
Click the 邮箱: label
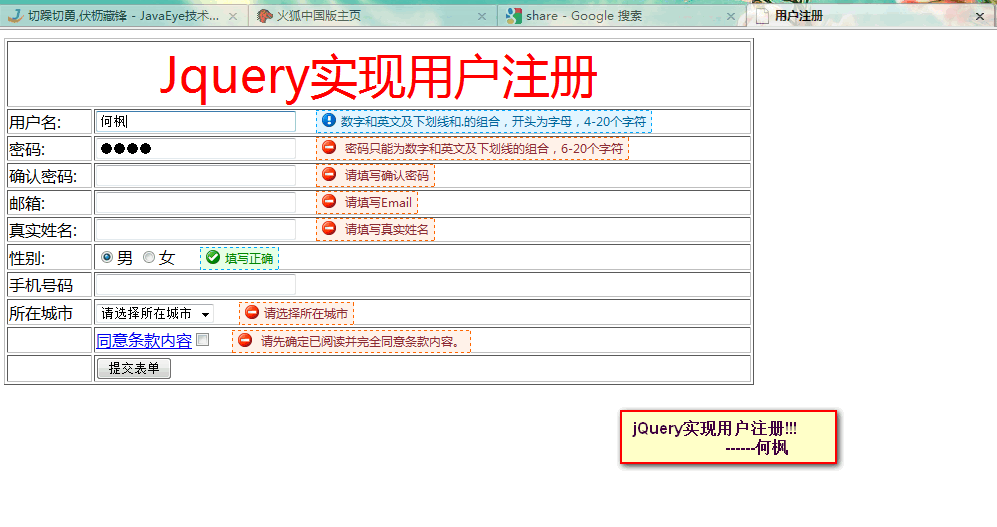pos(27,203)
